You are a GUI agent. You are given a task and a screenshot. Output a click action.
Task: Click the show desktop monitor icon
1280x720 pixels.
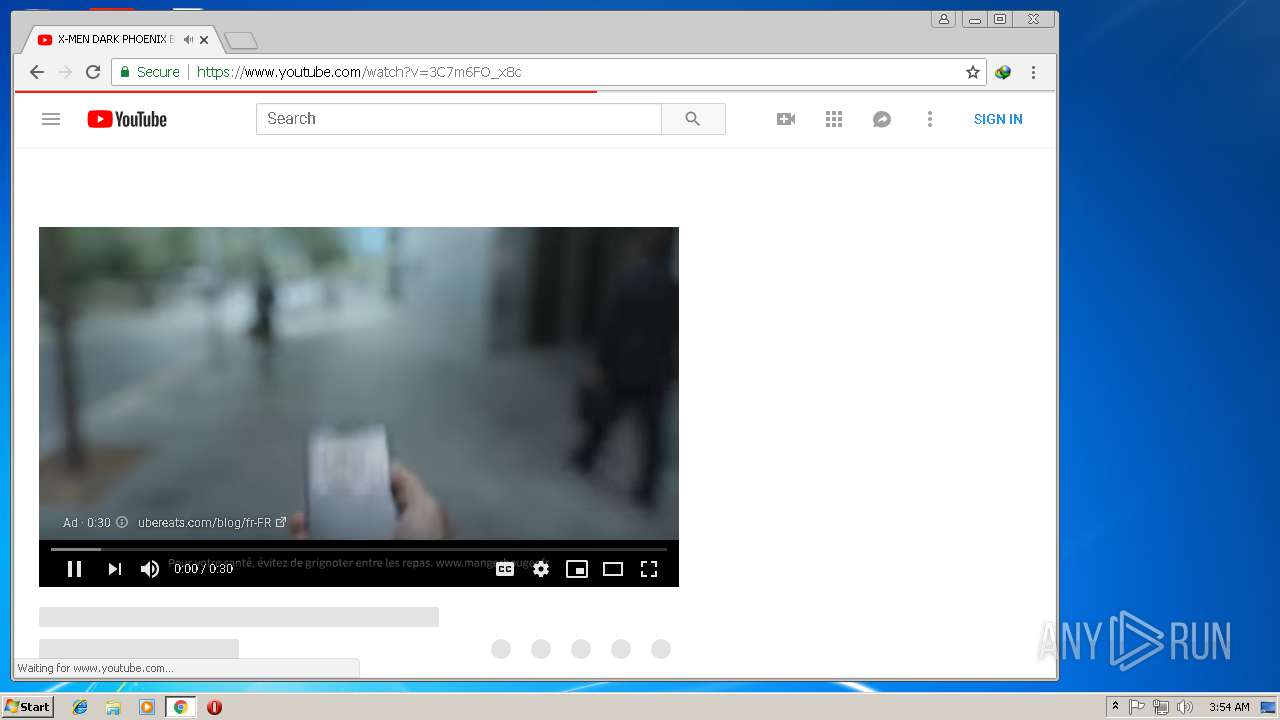[1269, 707]
